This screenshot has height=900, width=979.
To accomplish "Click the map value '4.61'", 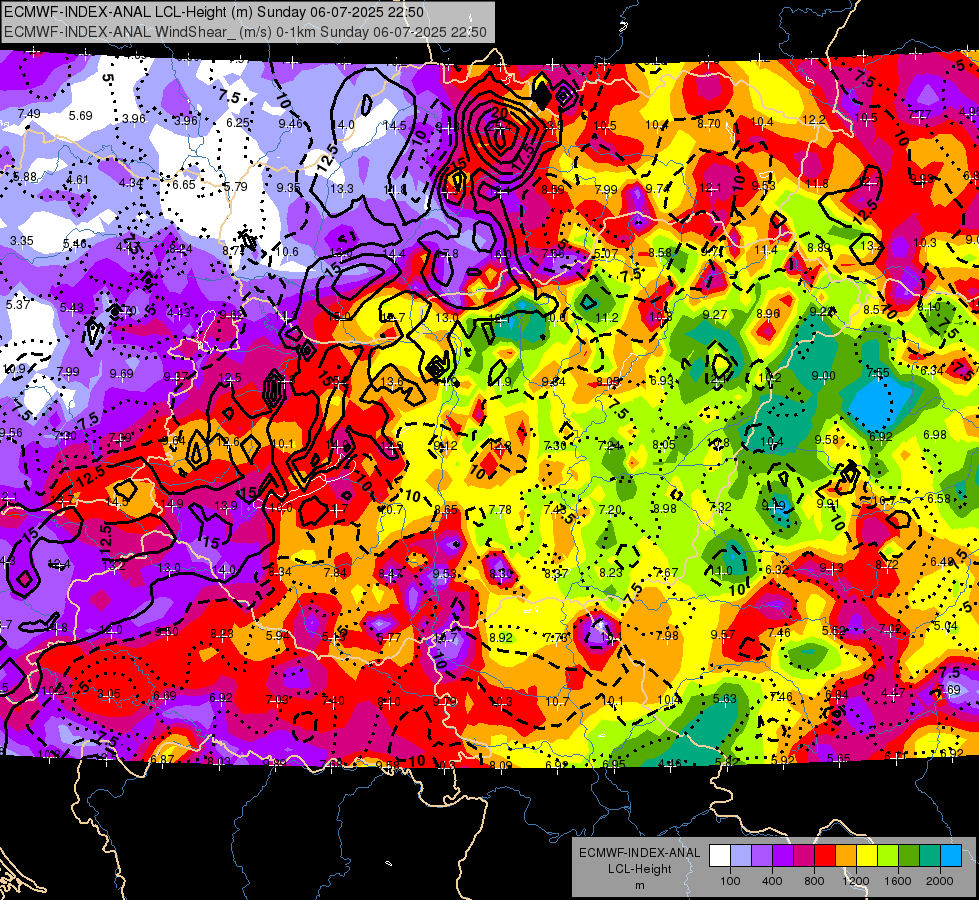I will click(x=77, y=180).
